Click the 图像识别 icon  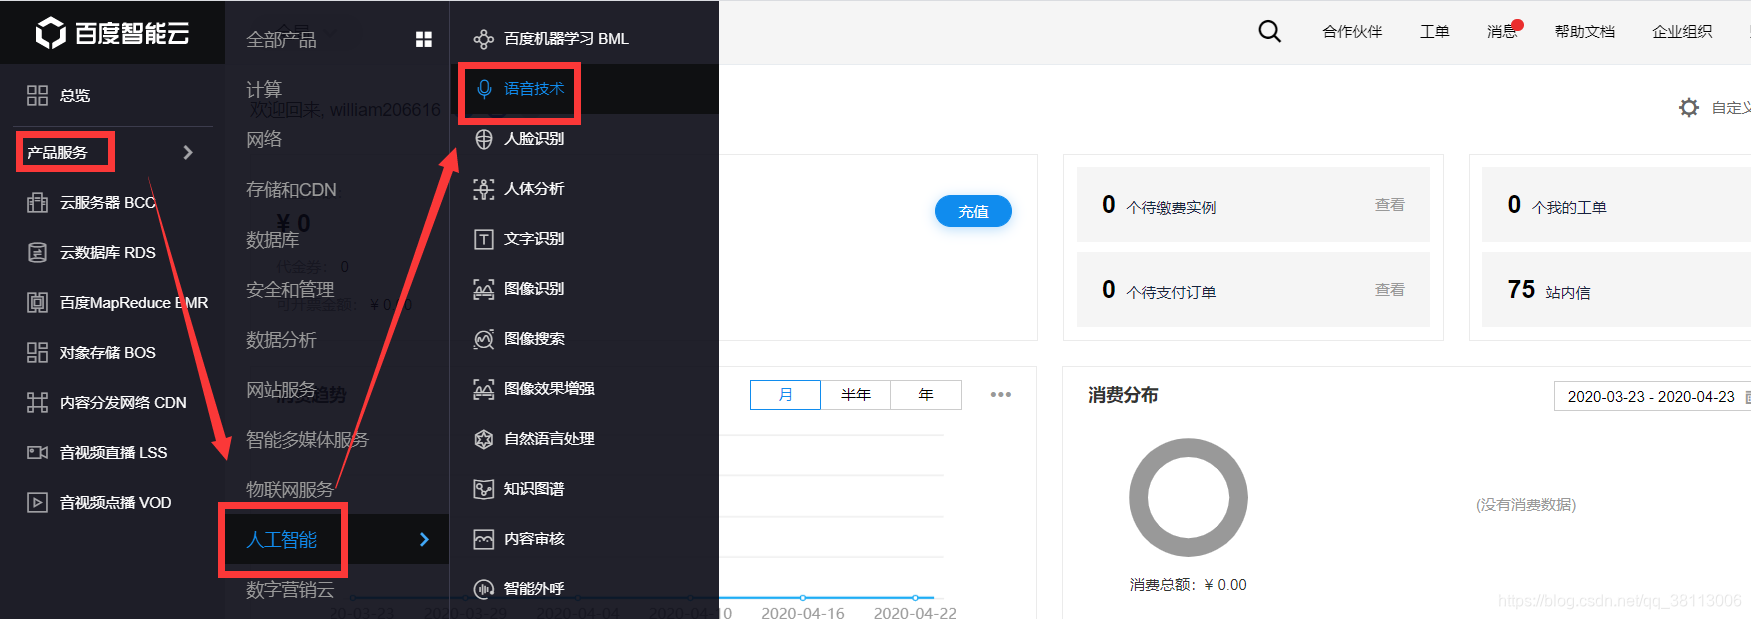tap(484, 289)
